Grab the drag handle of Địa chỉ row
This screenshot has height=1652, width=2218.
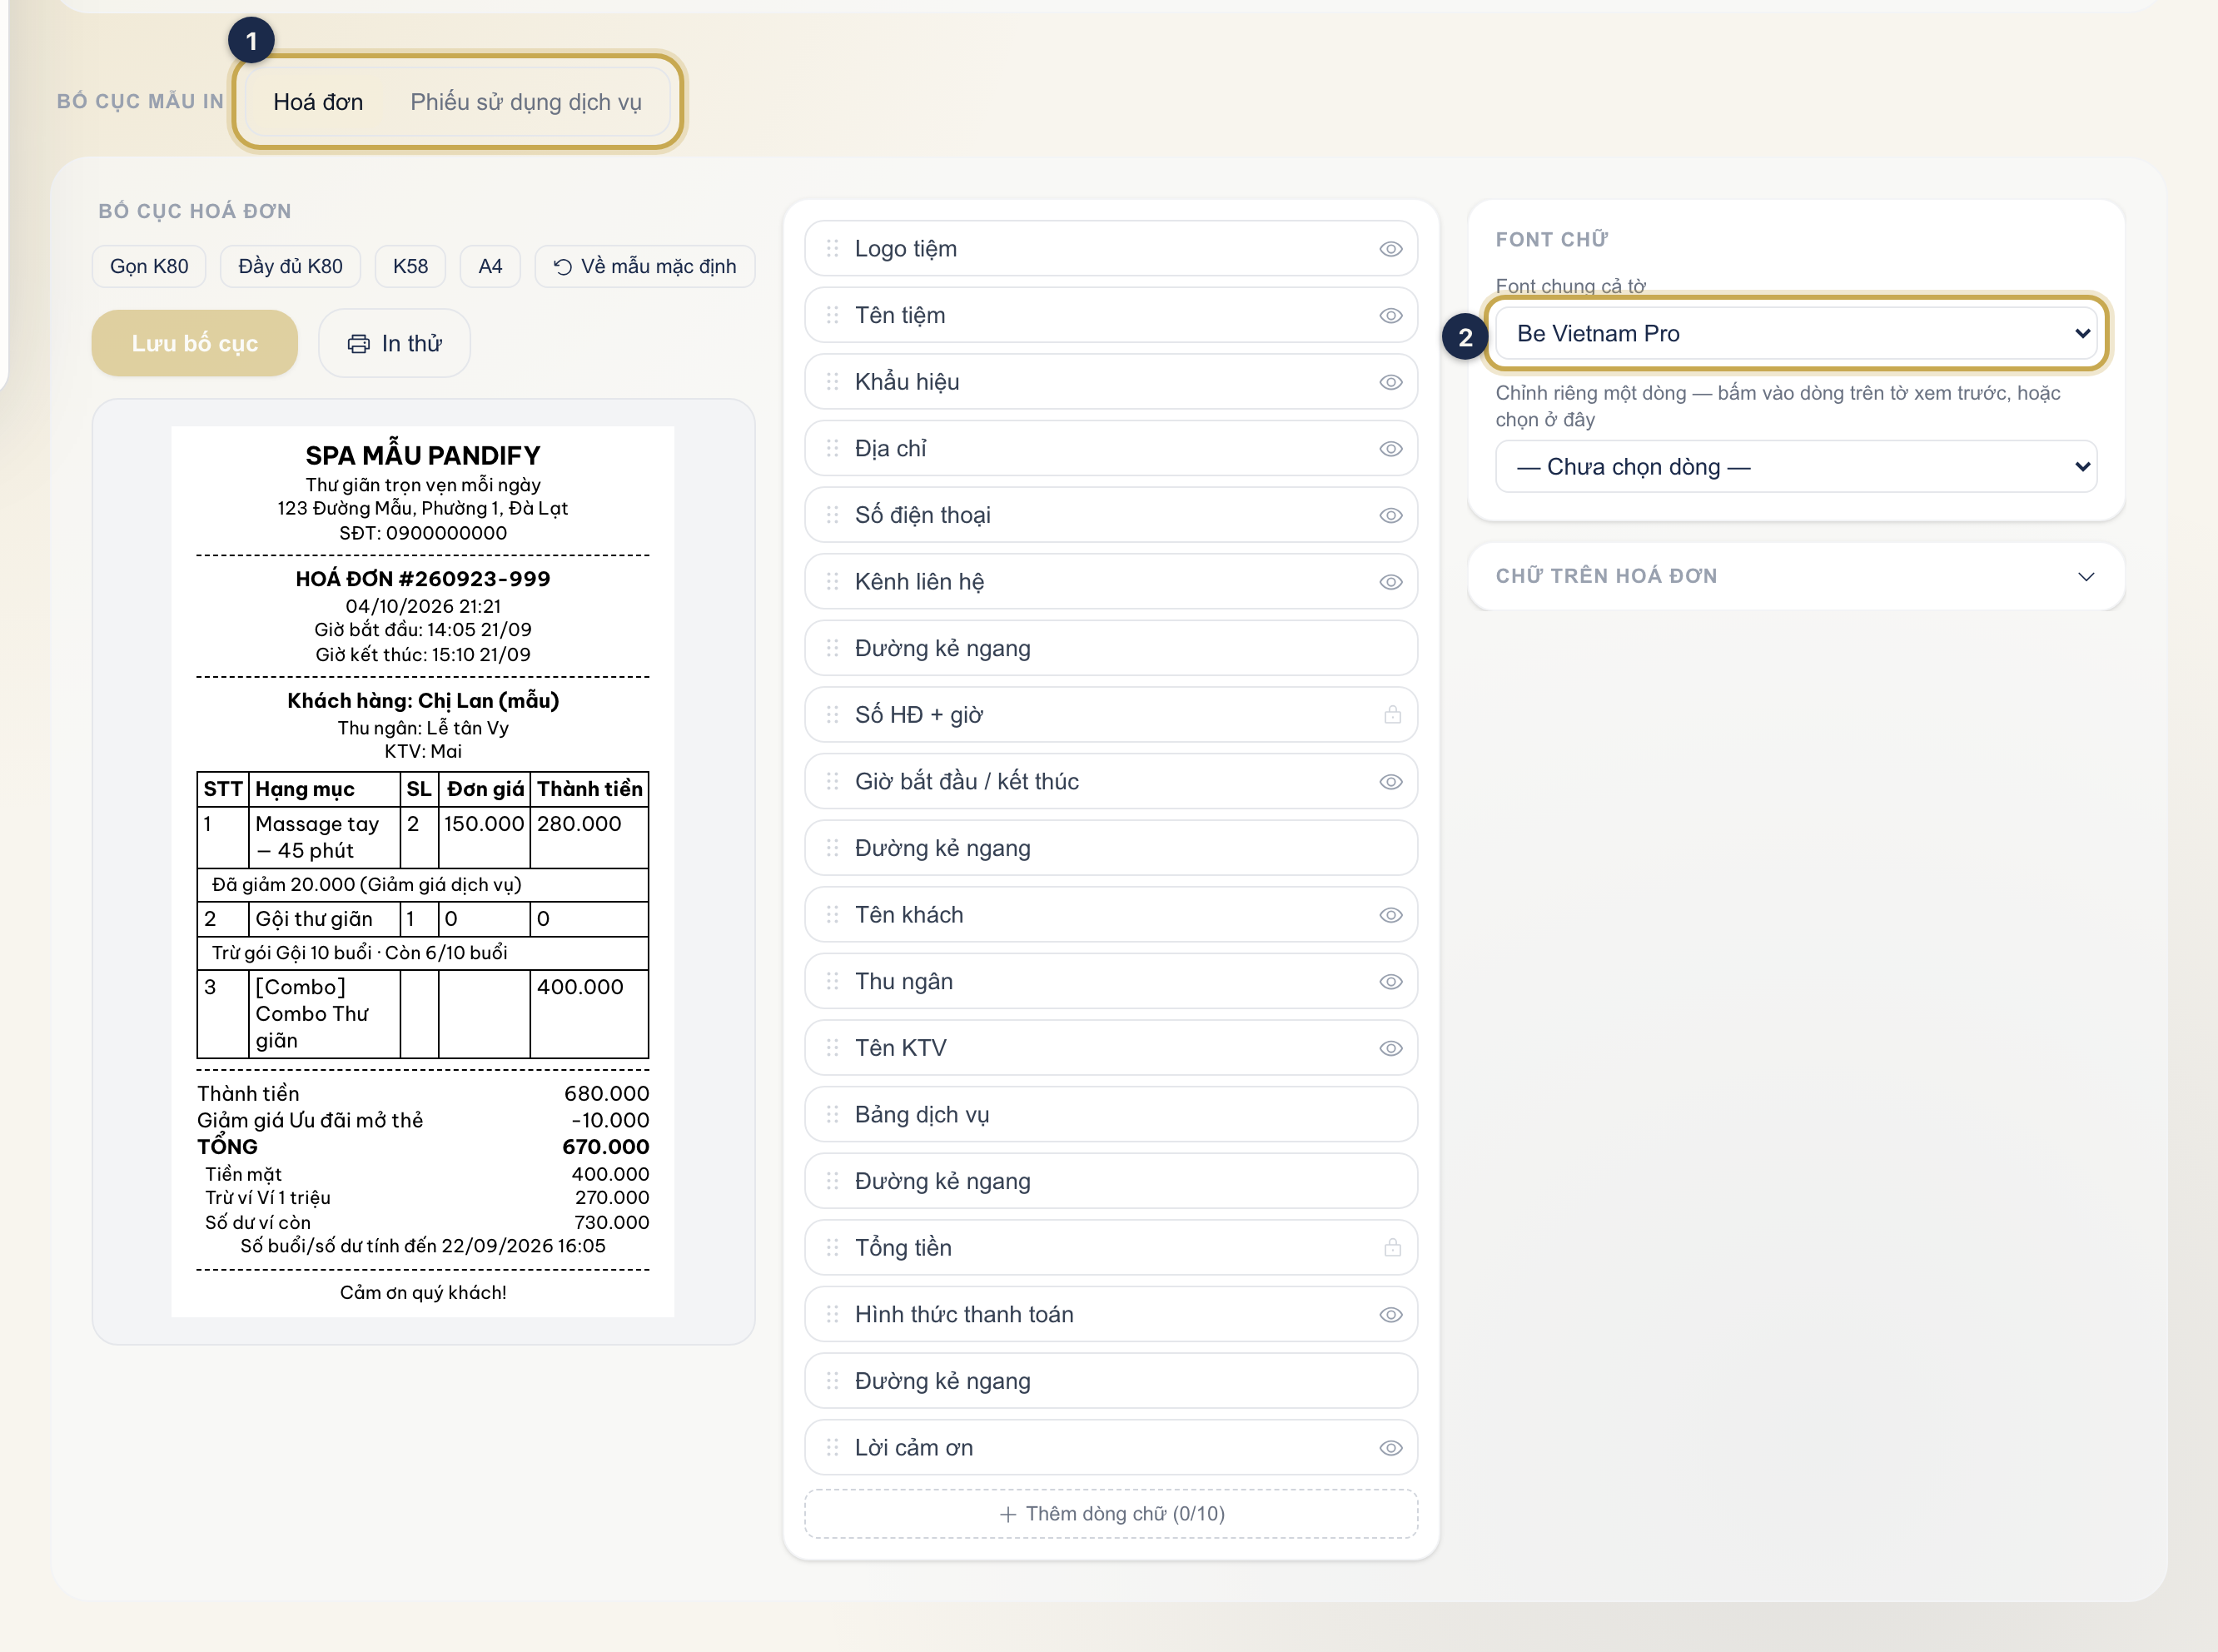[832, 448]
